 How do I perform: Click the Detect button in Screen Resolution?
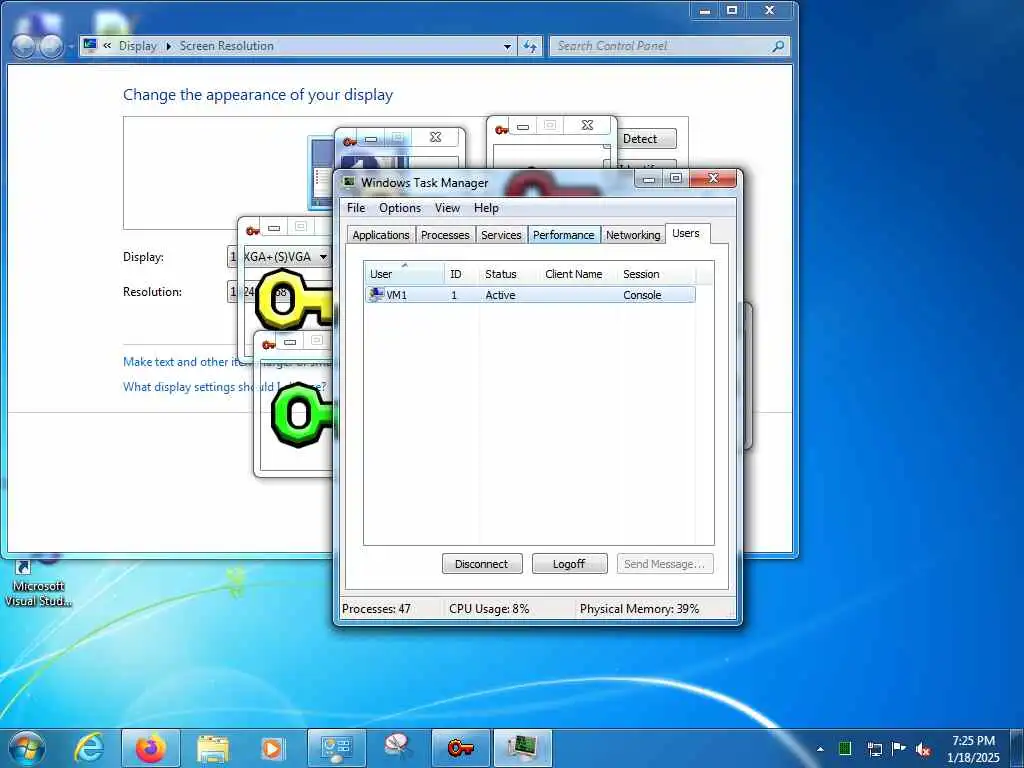point(647,138)
